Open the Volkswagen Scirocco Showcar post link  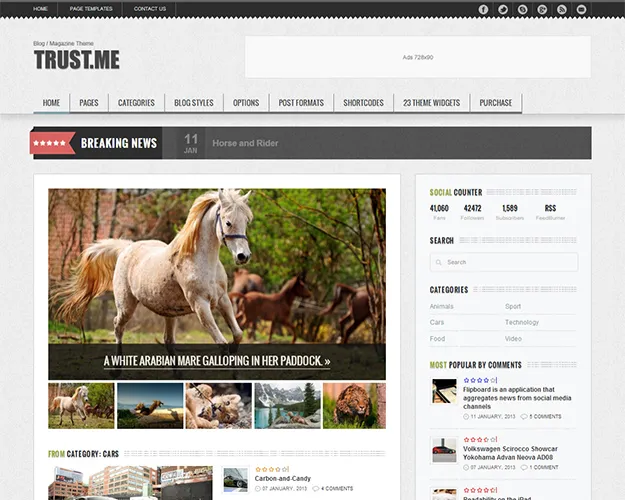pyautogui.click(x=510, y=453)
